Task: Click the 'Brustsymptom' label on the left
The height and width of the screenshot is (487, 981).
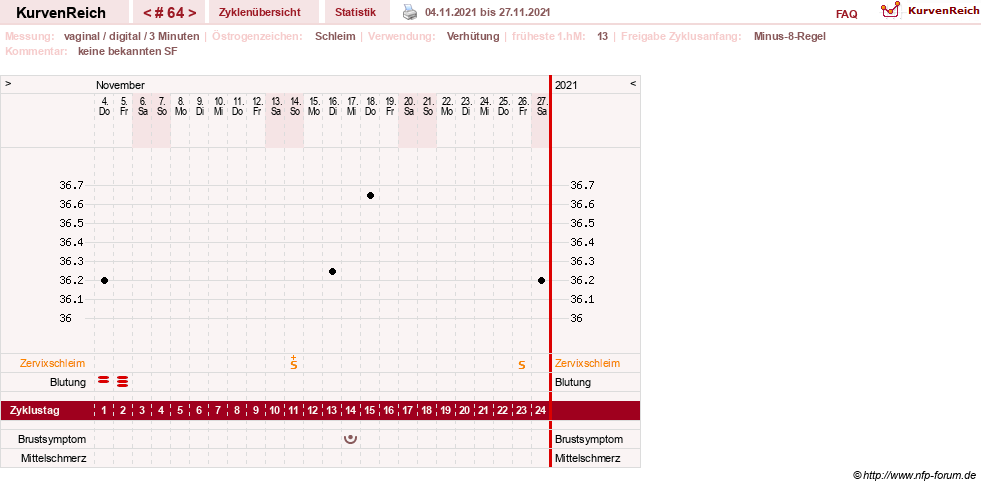Action: 52,439
